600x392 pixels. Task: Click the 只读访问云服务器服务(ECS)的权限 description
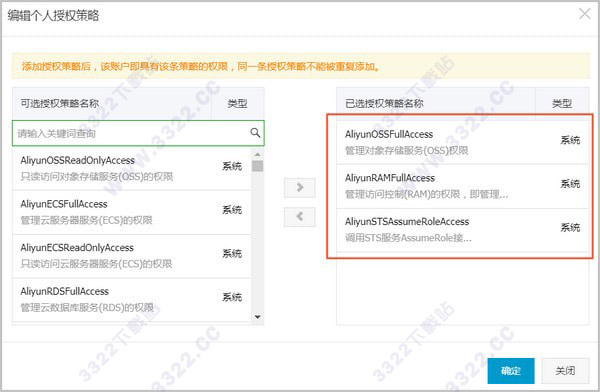(96, 264)
